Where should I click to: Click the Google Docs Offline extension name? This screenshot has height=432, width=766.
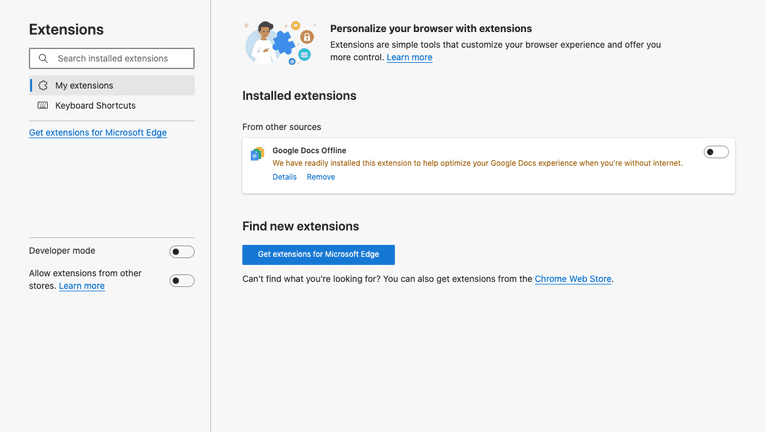click(309, 151)
